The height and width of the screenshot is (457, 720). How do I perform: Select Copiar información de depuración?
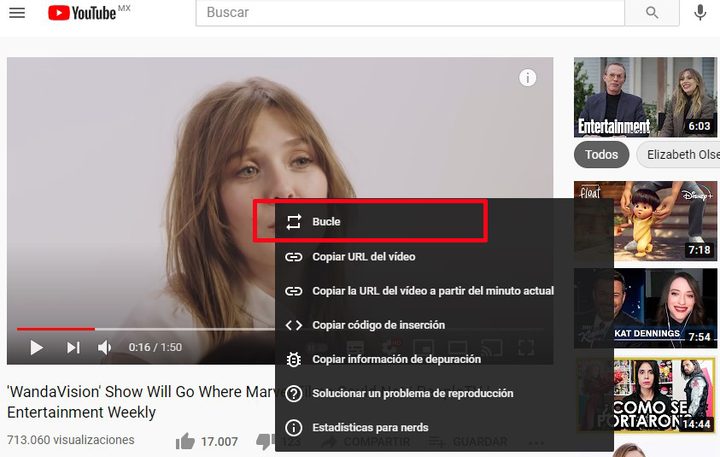[444, 359]
